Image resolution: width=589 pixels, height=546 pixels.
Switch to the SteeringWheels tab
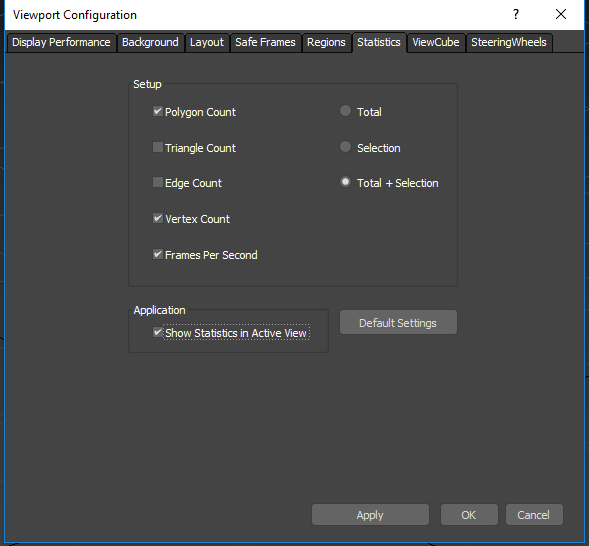click(x=509, y=42)
